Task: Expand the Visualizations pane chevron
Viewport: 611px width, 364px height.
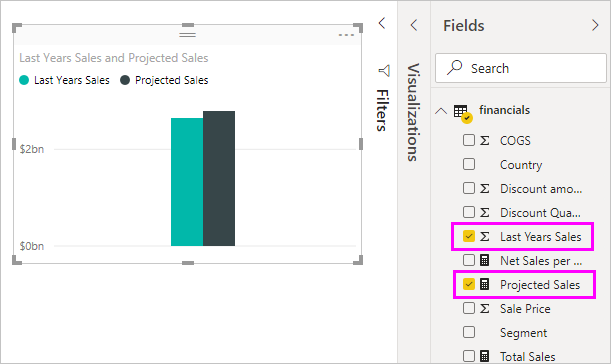Action: 414,25
